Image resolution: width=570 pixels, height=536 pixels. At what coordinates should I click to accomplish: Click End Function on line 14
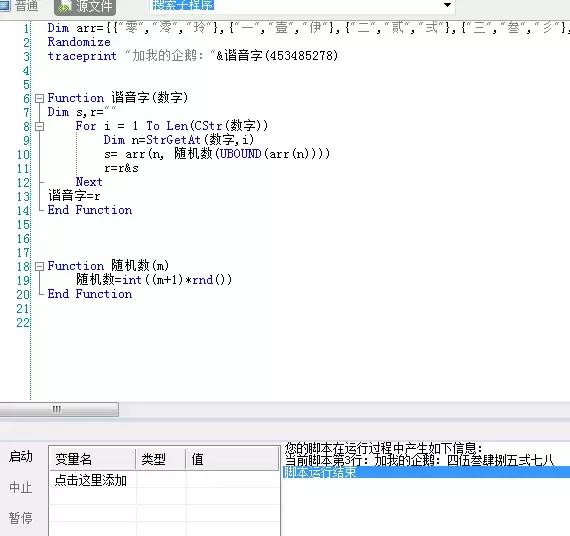pos(90,210)
